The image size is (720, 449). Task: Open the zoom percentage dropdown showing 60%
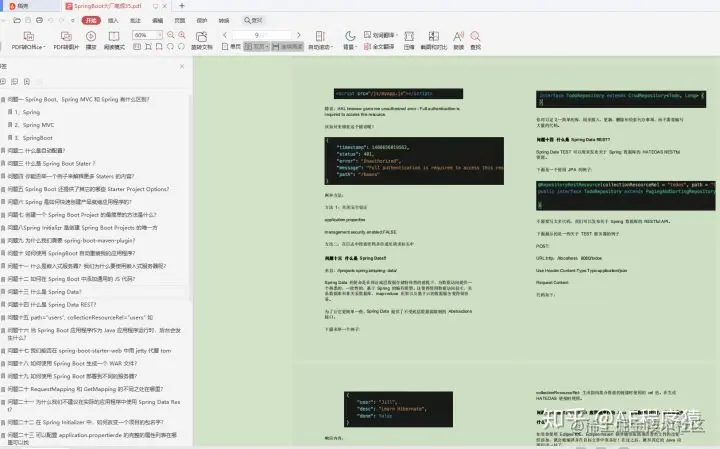click(159, 35)
